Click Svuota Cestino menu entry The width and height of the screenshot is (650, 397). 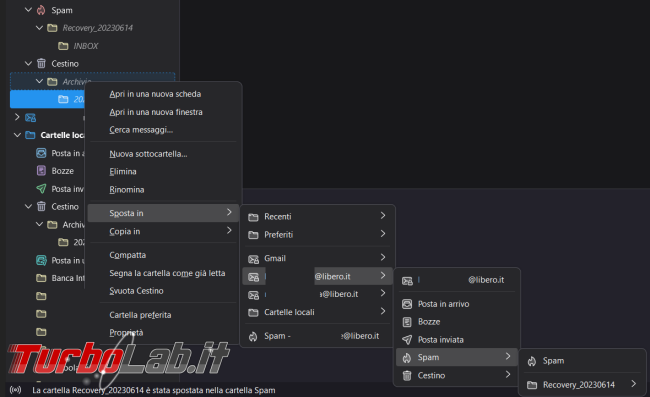136,291
